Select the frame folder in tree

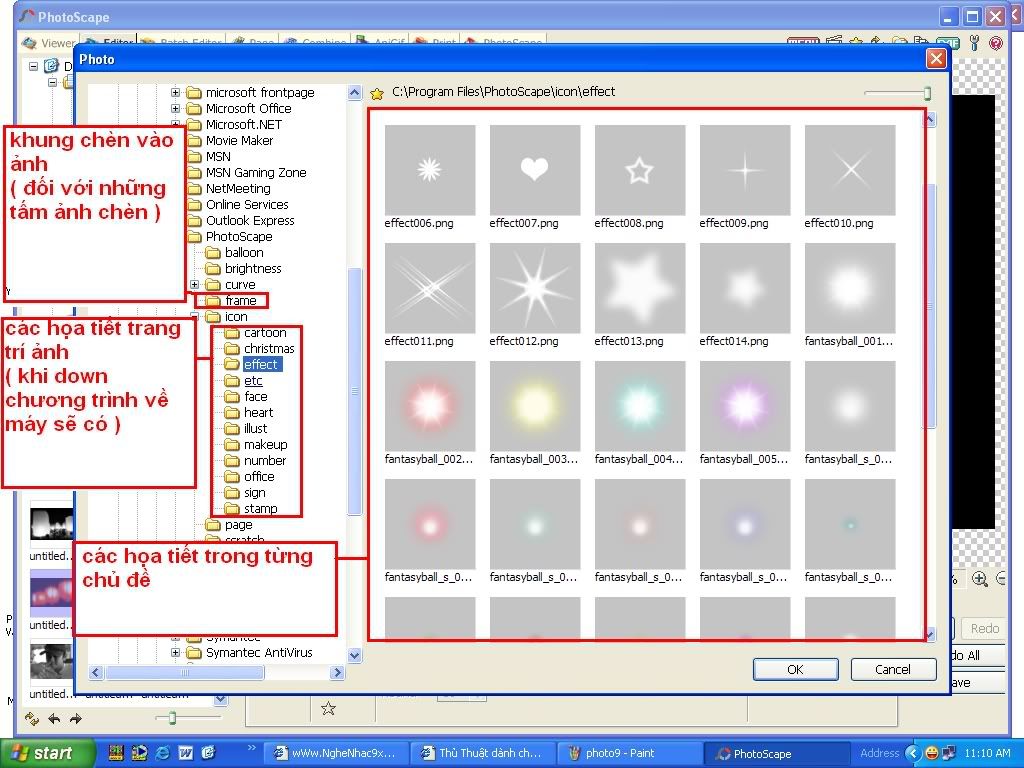point(240,301)
